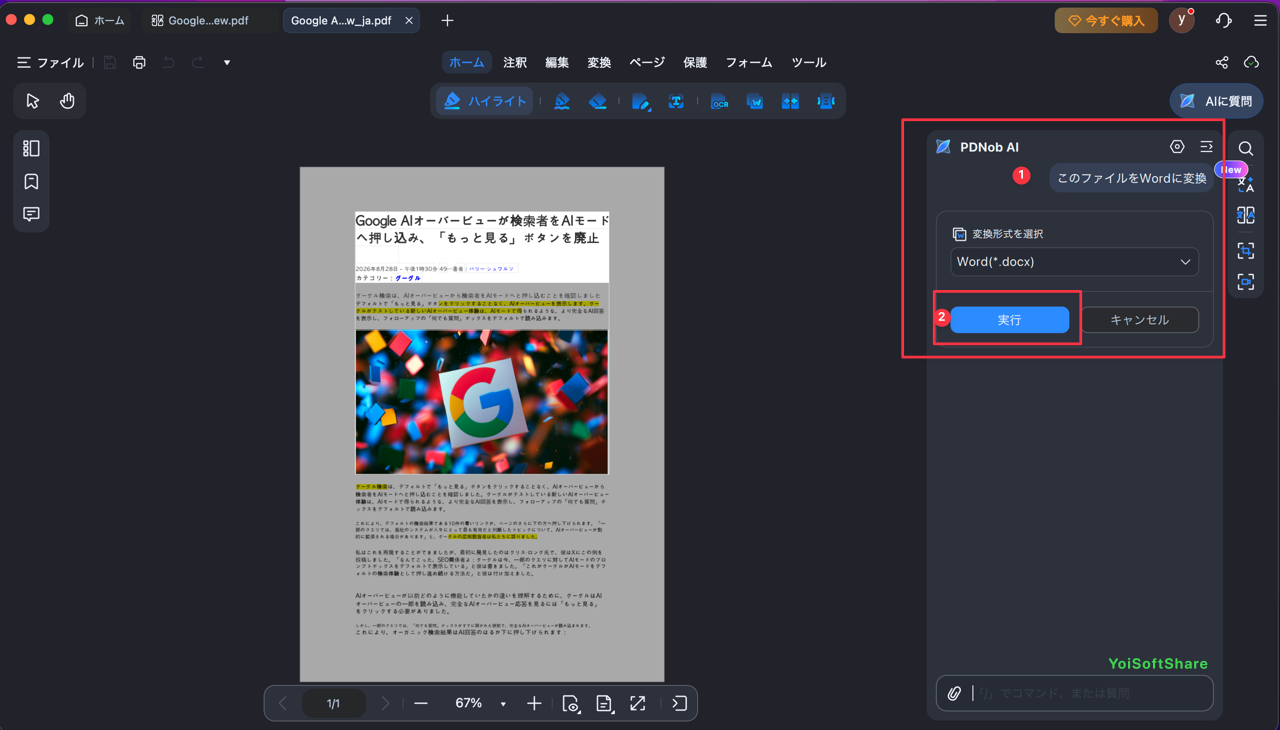Image resolution: width=1280 pixels, height=730 pixels.
Task: Click the compare documents icon in right sidebar
Action: (x=1246, y=215)
